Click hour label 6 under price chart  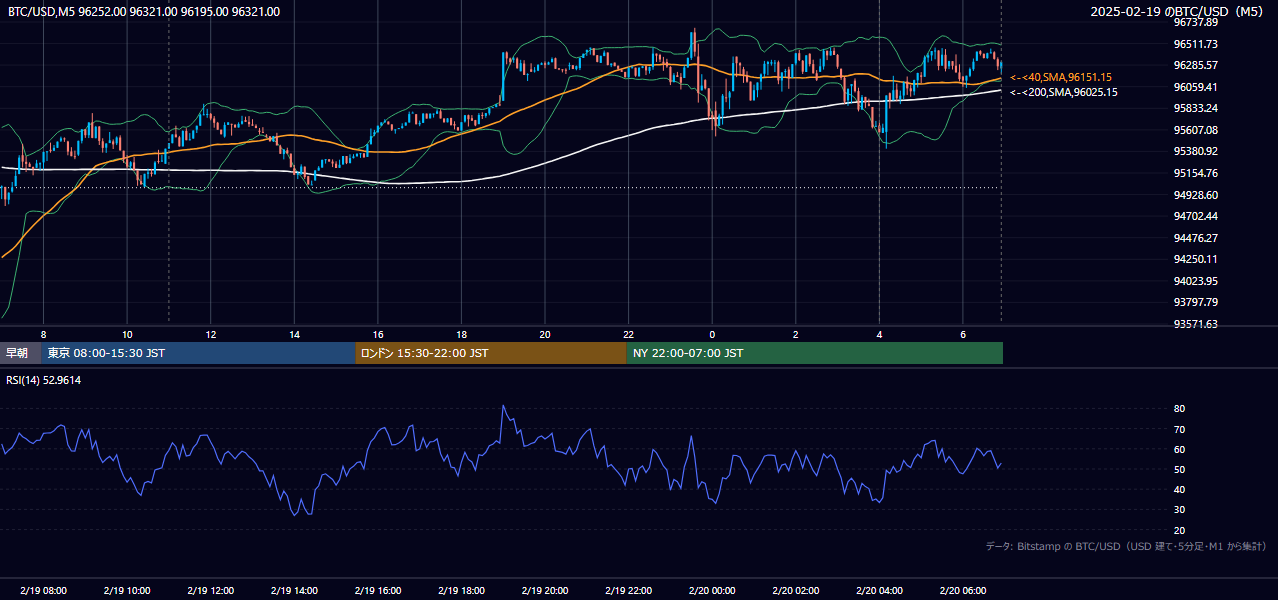click(962, 334)
